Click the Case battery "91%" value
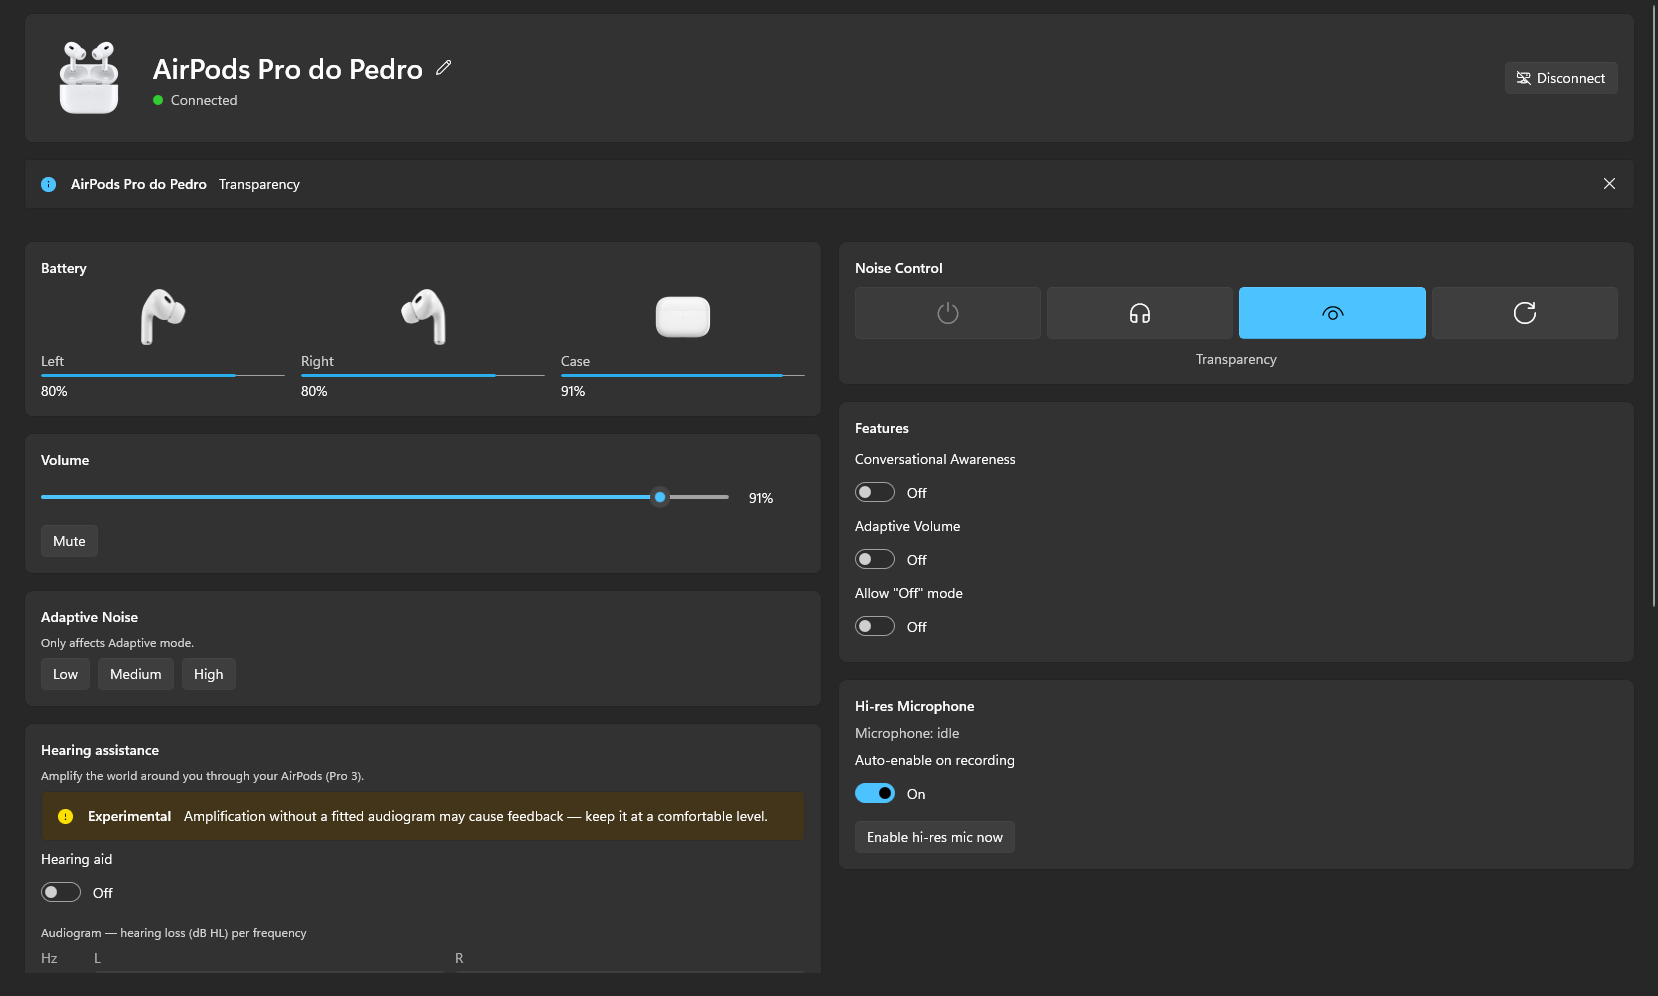1658x996 pixels. click(x=573, y=391)
